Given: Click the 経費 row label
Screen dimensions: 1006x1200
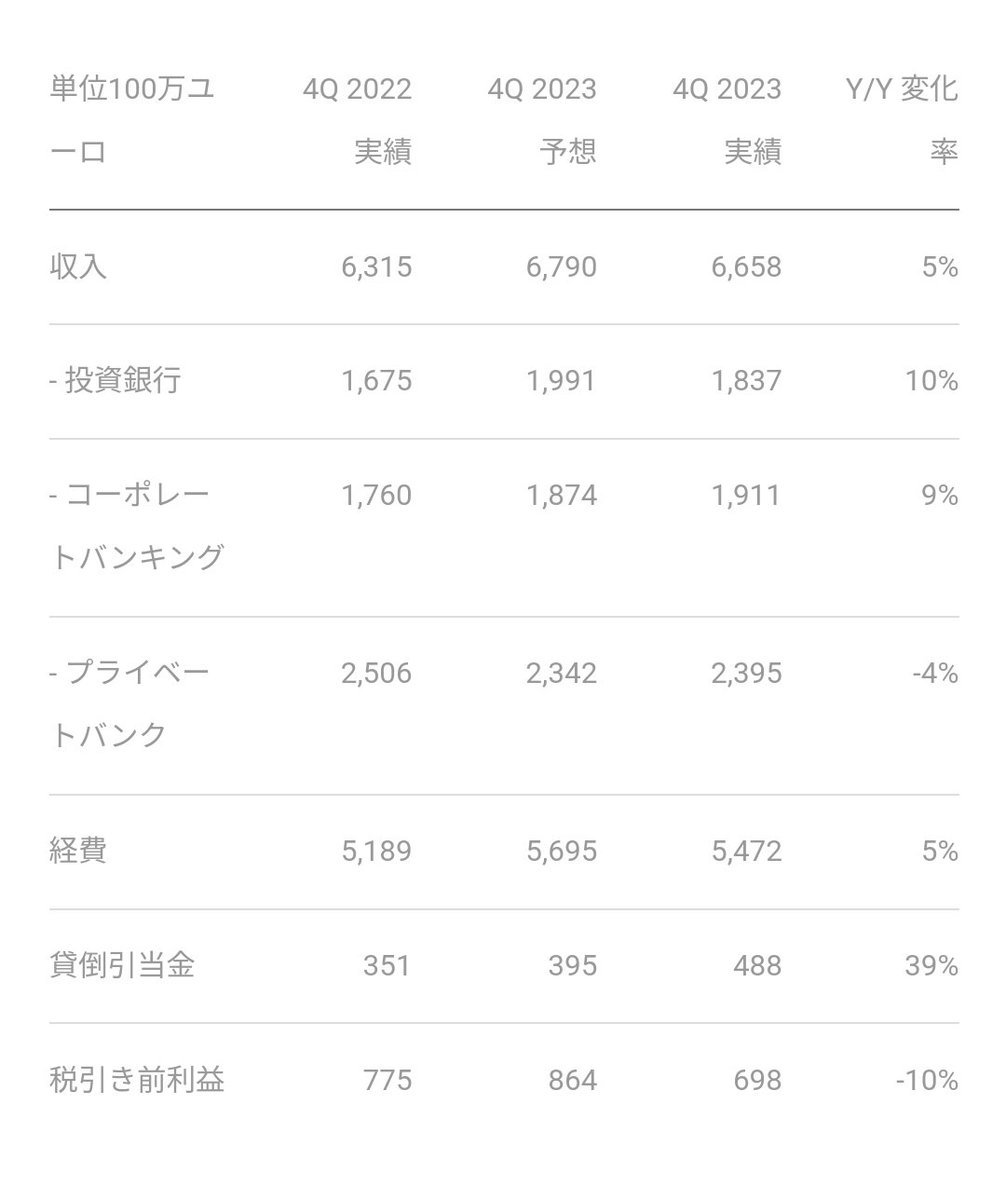Looking at the screenshot, I should coord(78,851).
